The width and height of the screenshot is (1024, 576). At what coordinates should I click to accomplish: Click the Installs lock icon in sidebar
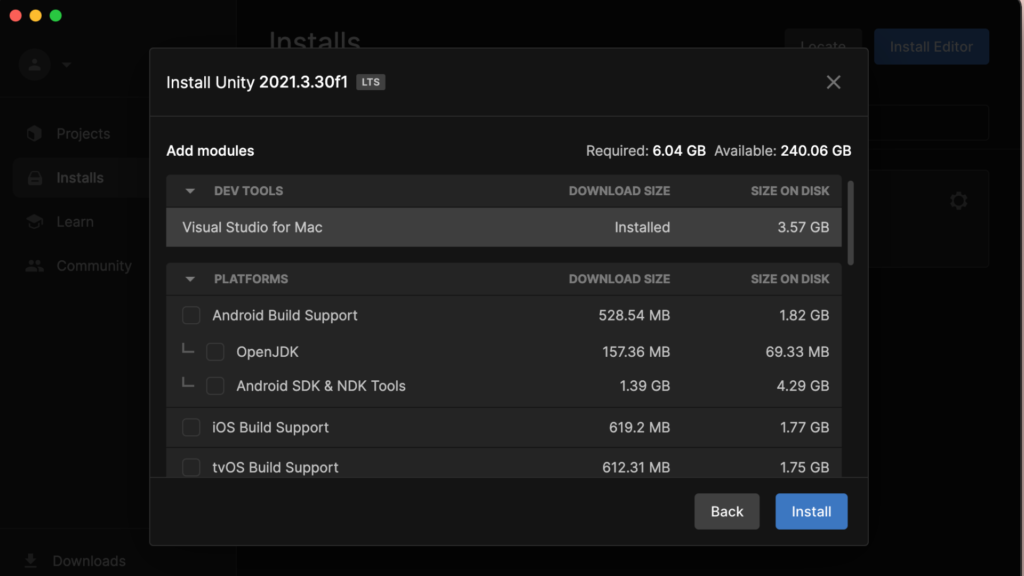pyautogui.click(x=35, y=178)
